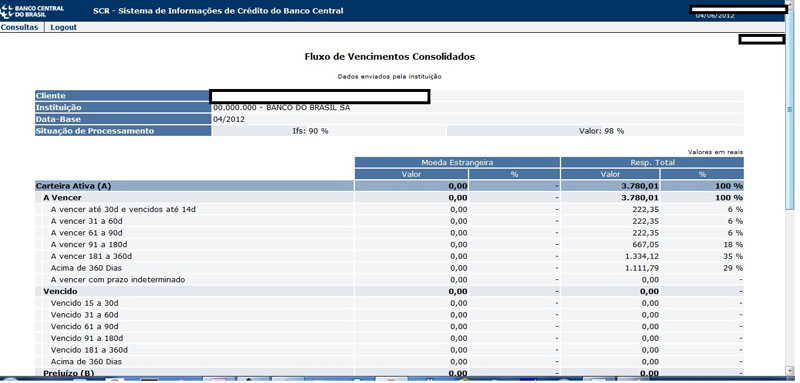Screen dimensions: 800x383
Task: Click A vencer com prazo indeterminado label
Action: point(118,279)
